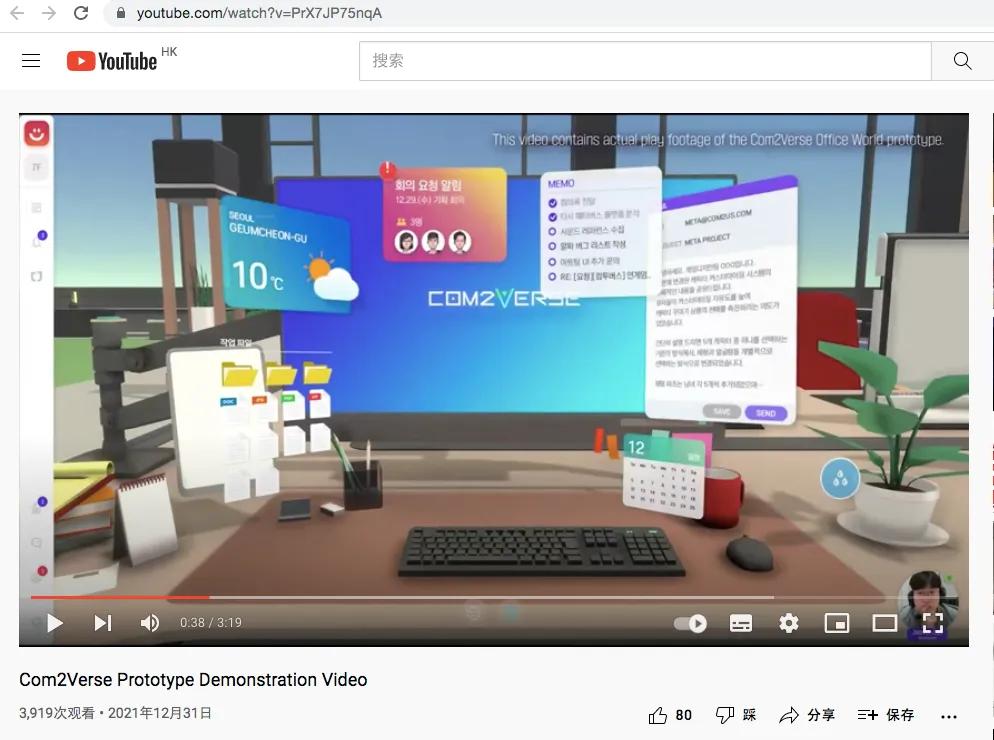Click the magnifier search button

coord(962,61)
